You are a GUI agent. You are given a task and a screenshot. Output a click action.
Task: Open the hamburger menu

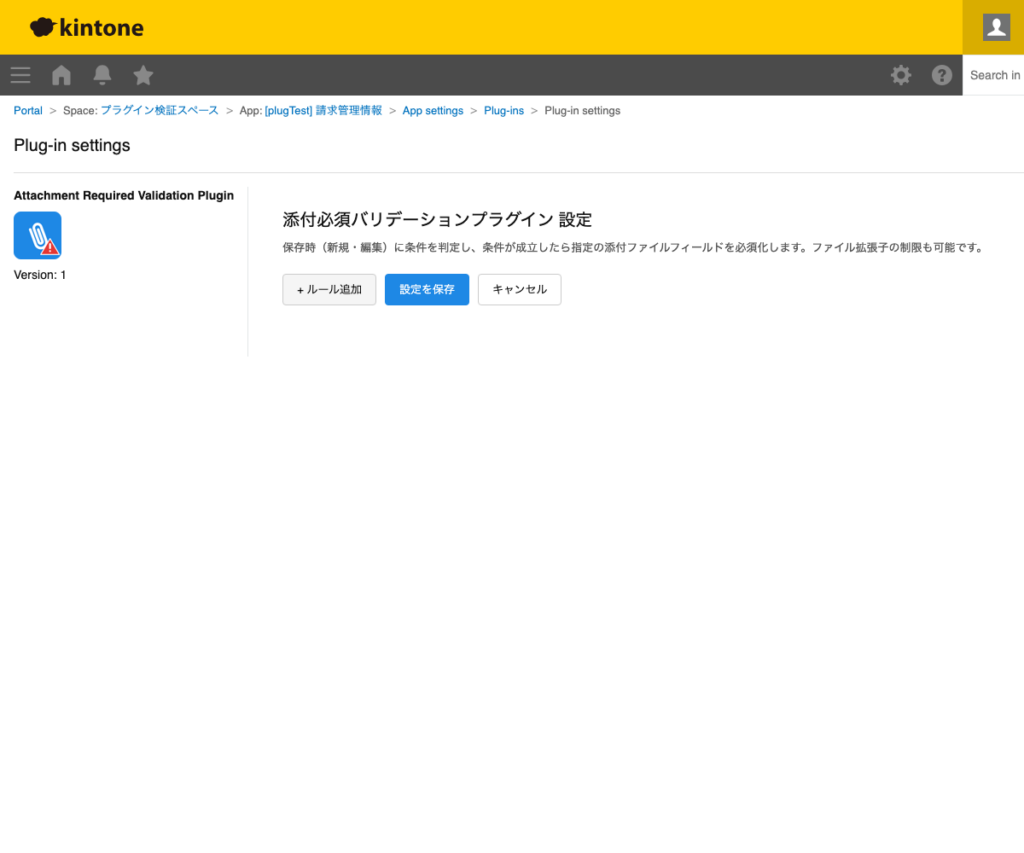click(x=20, y=75)
